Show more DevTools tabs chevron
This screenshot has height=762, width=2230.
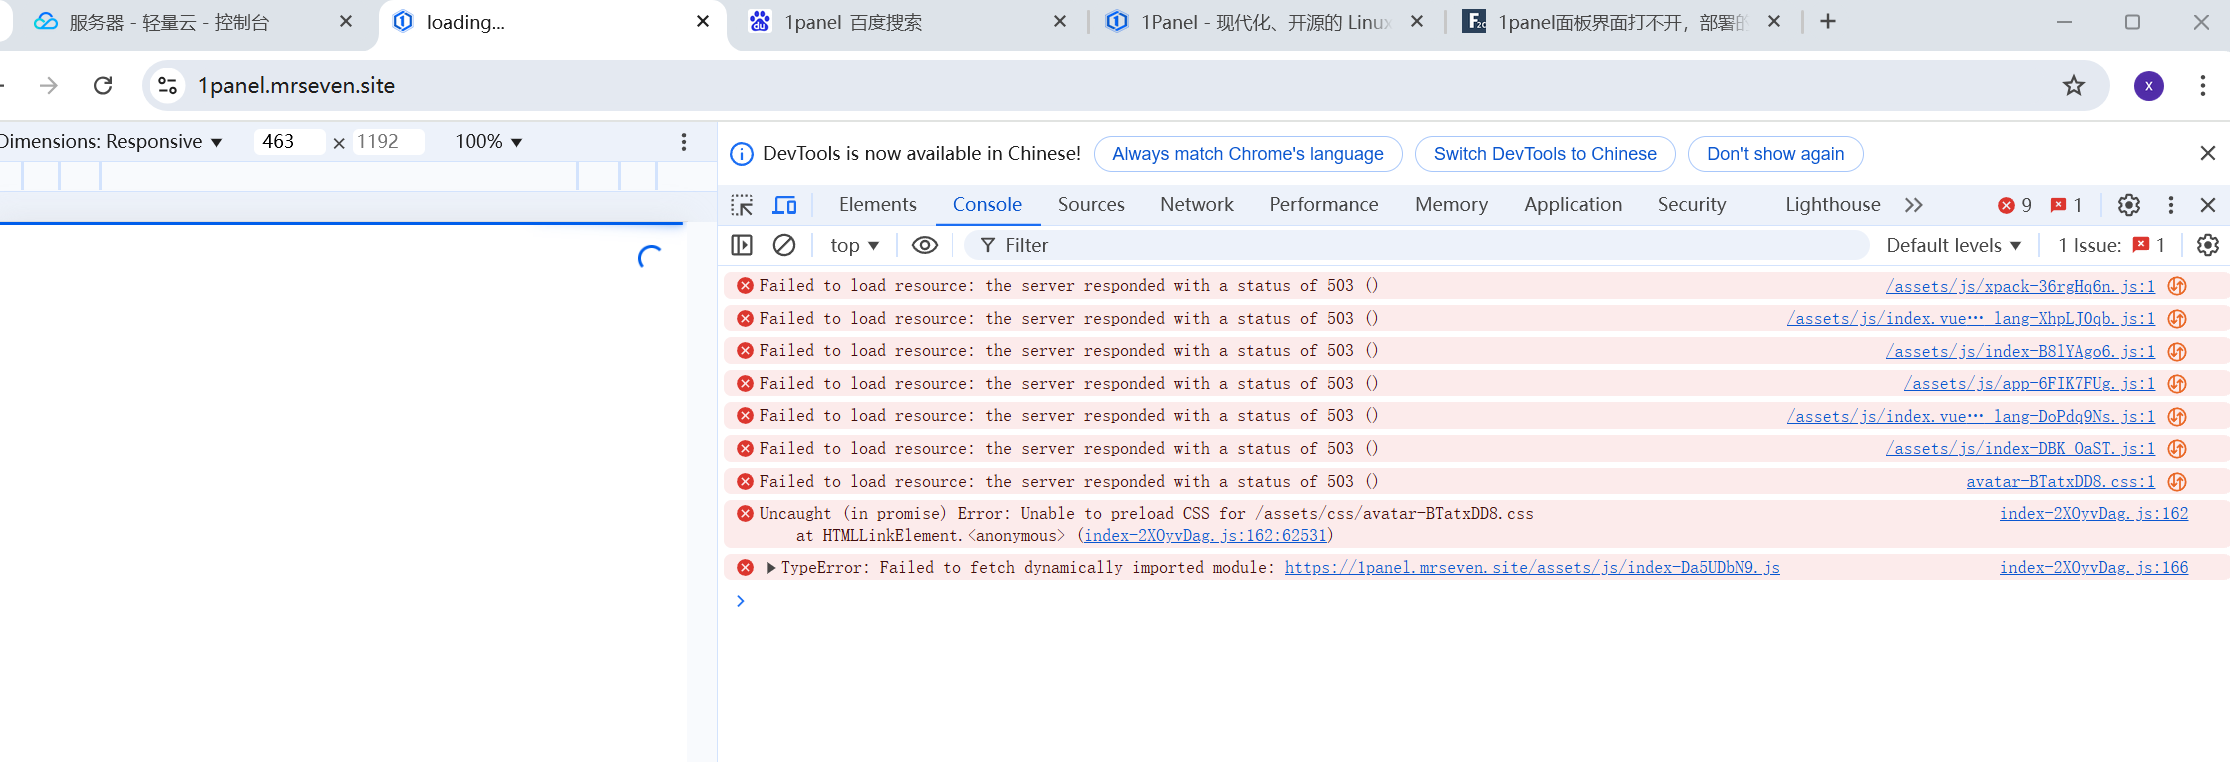pyautogui.click(x=1913, y=205)
